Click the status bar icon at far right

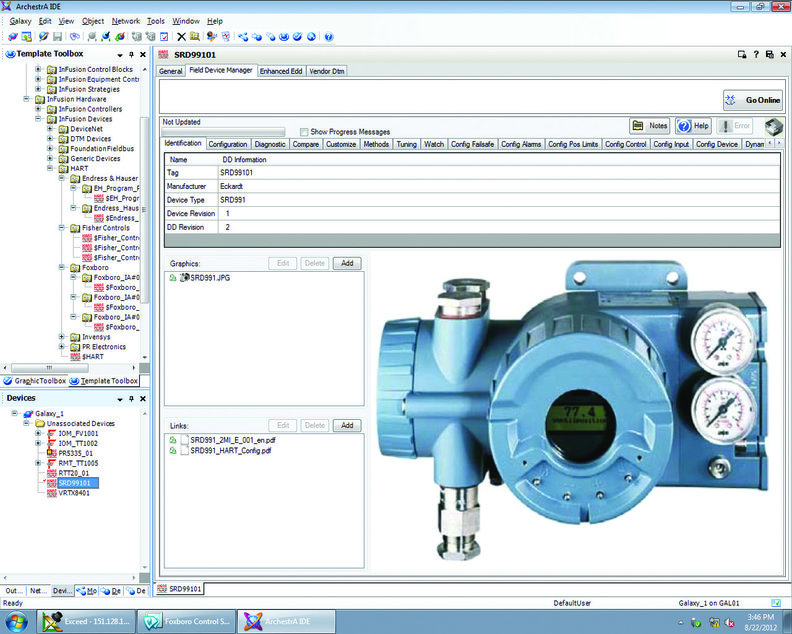coord(776,603)
